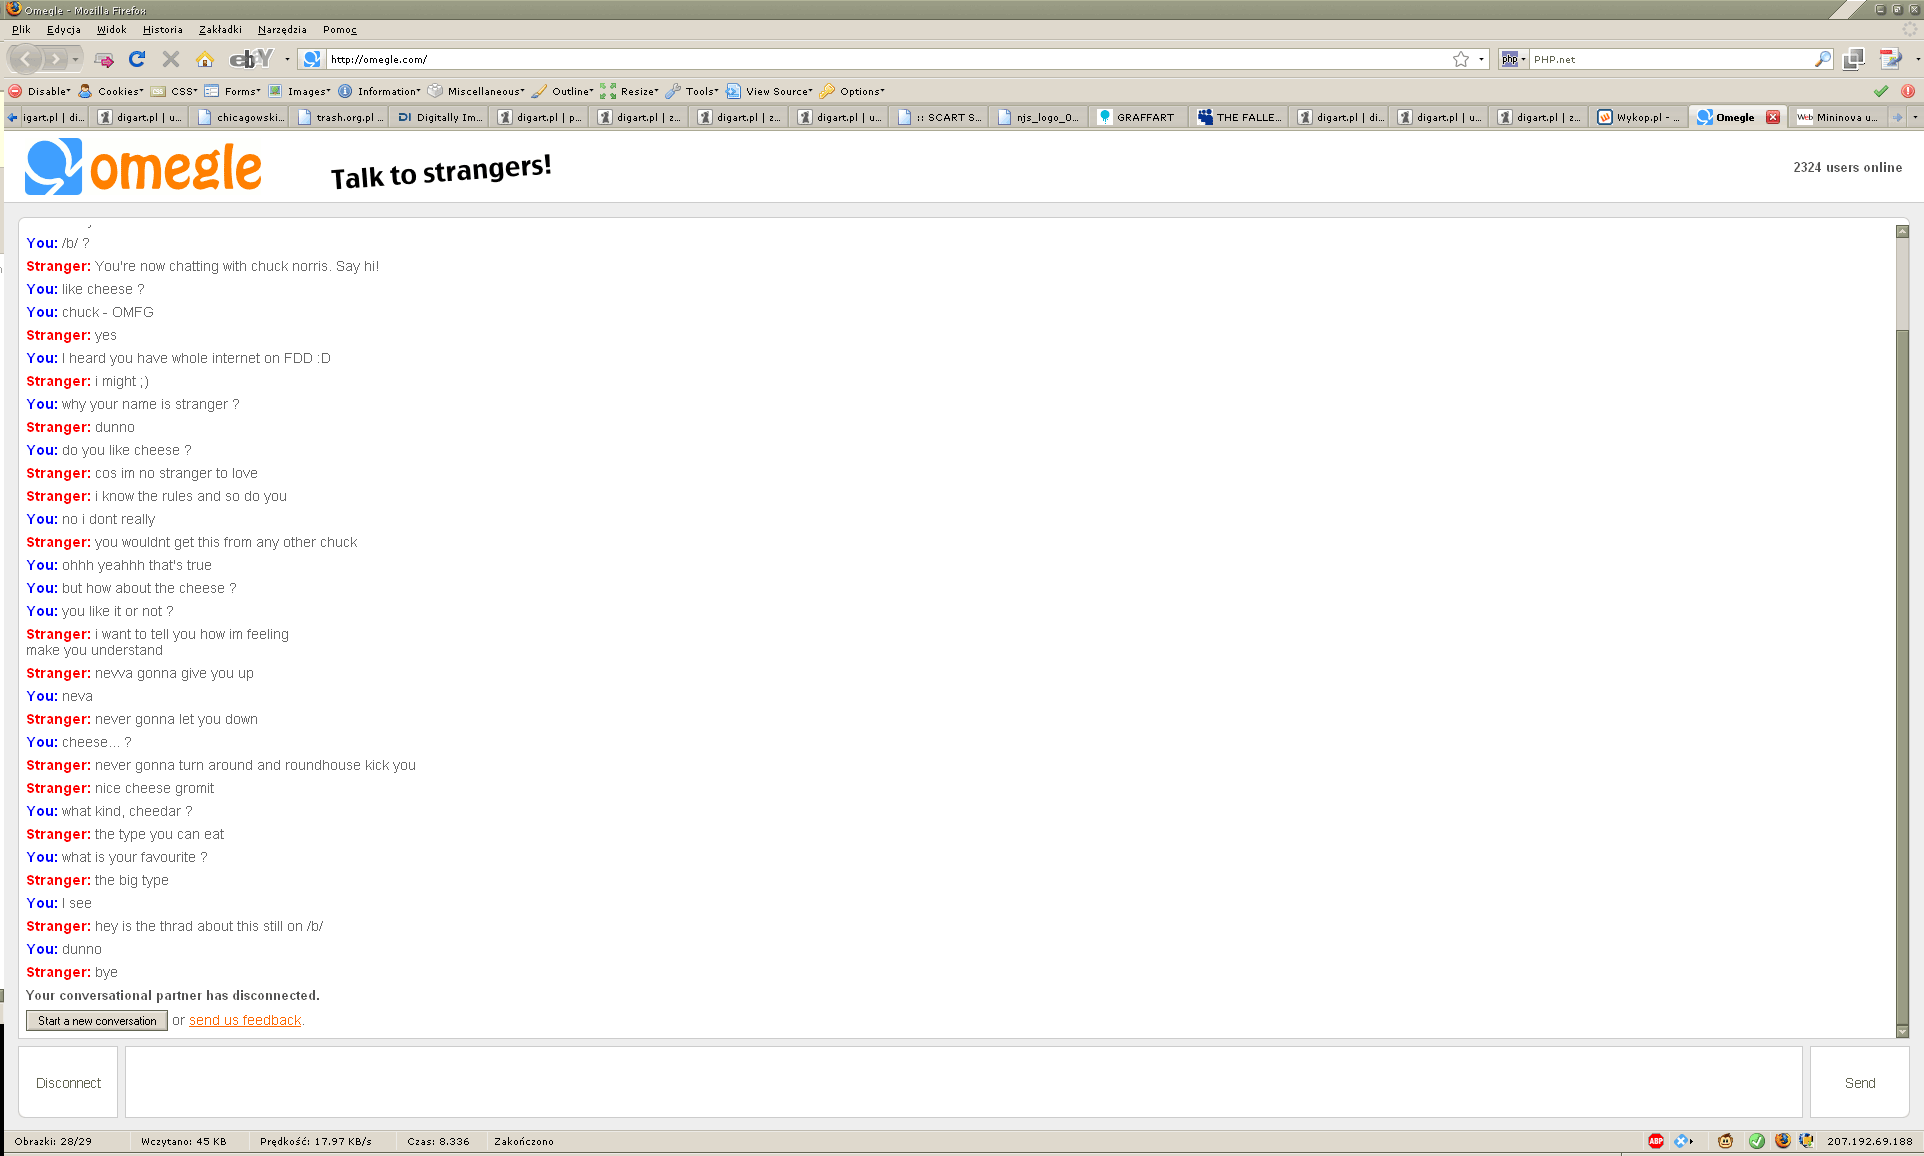Click the browser Back arrow button
Screen dimensions: 1924x1156
pyautogui.click(x=25, y=60)
